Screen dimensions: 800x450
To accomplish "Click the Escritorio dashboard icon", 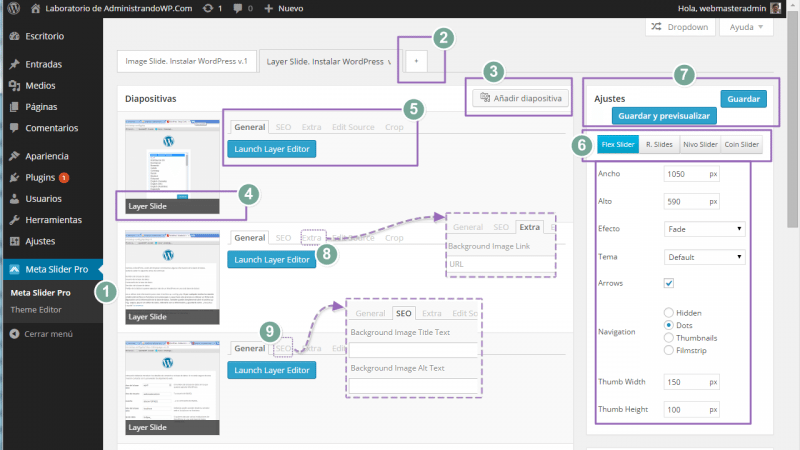I will [14, 36].
